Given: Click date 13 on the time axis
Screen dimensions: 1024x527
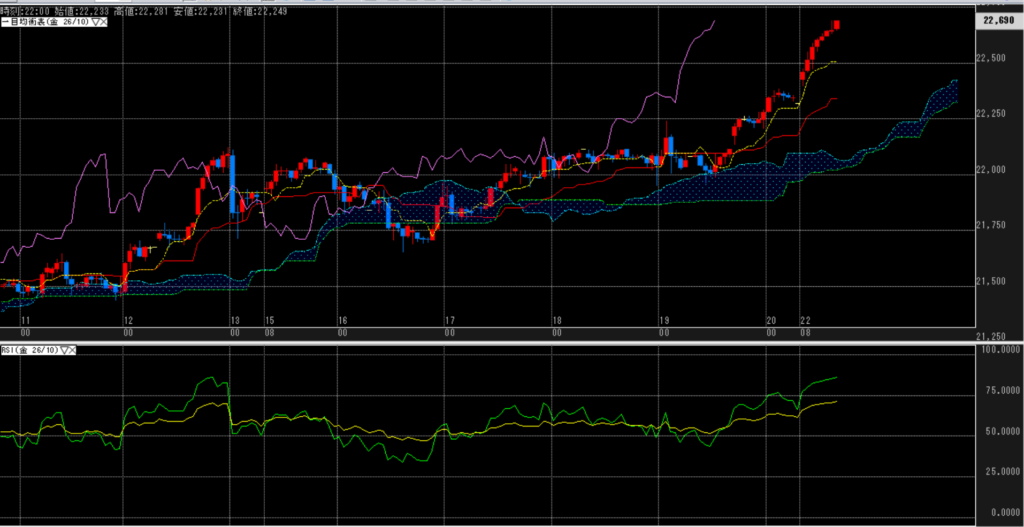Looking at the screenshot, I should point(235,321).
